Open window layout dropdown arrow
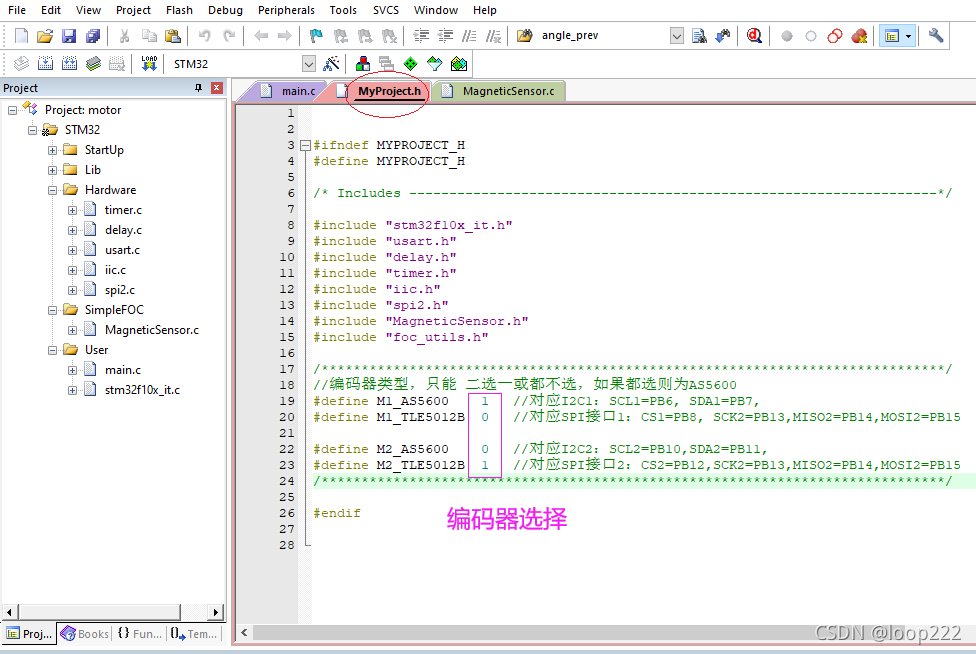The height and width of the screenshot is (654, 976). 909,36
